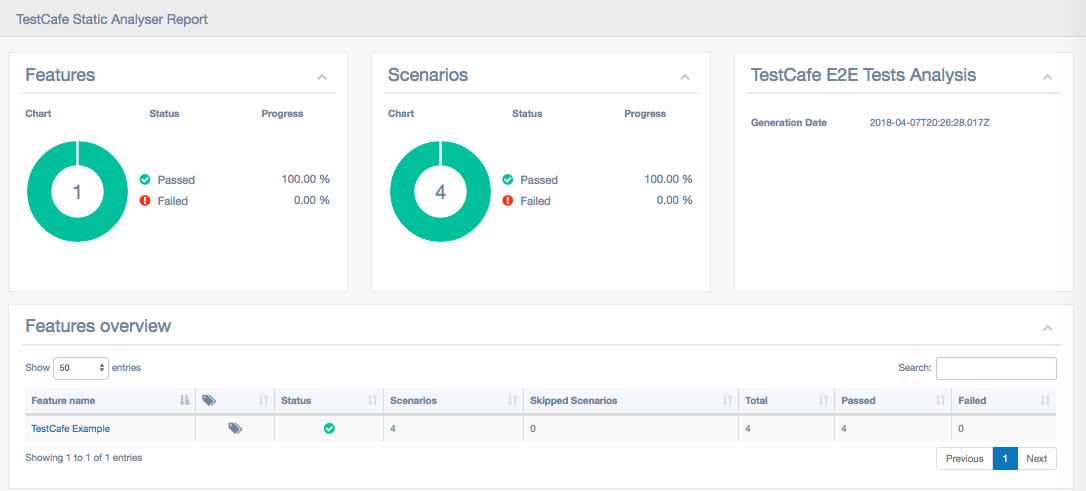Click the Skipped Scenarios cell value 0

click(533, 429)
